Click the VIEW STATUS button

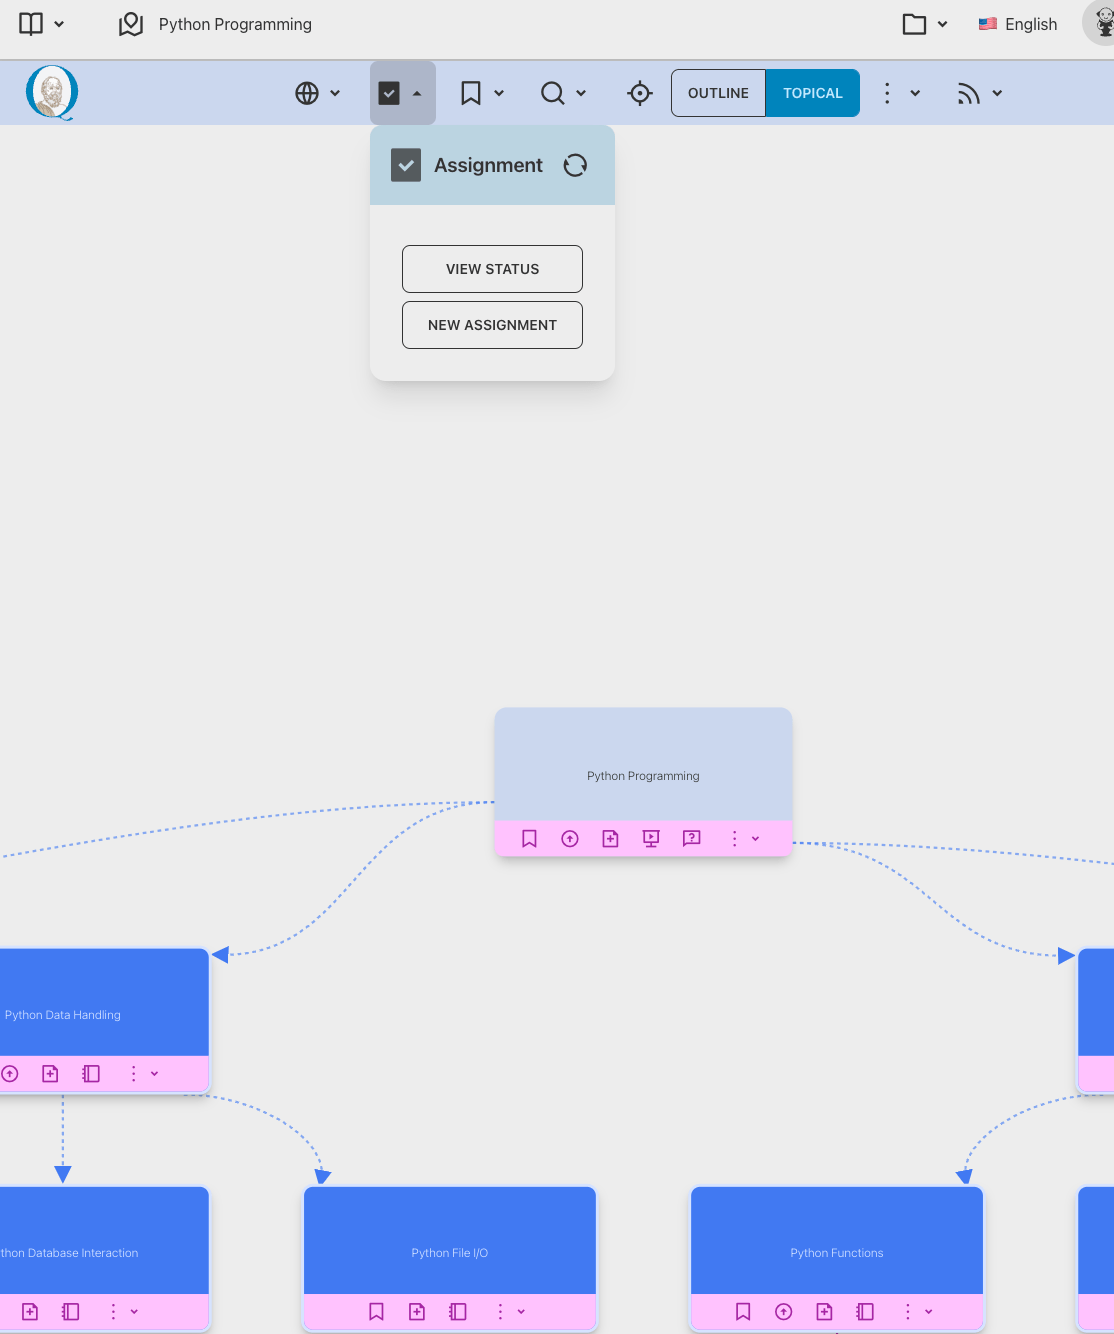pyautogui.click(x=492, y=269)
